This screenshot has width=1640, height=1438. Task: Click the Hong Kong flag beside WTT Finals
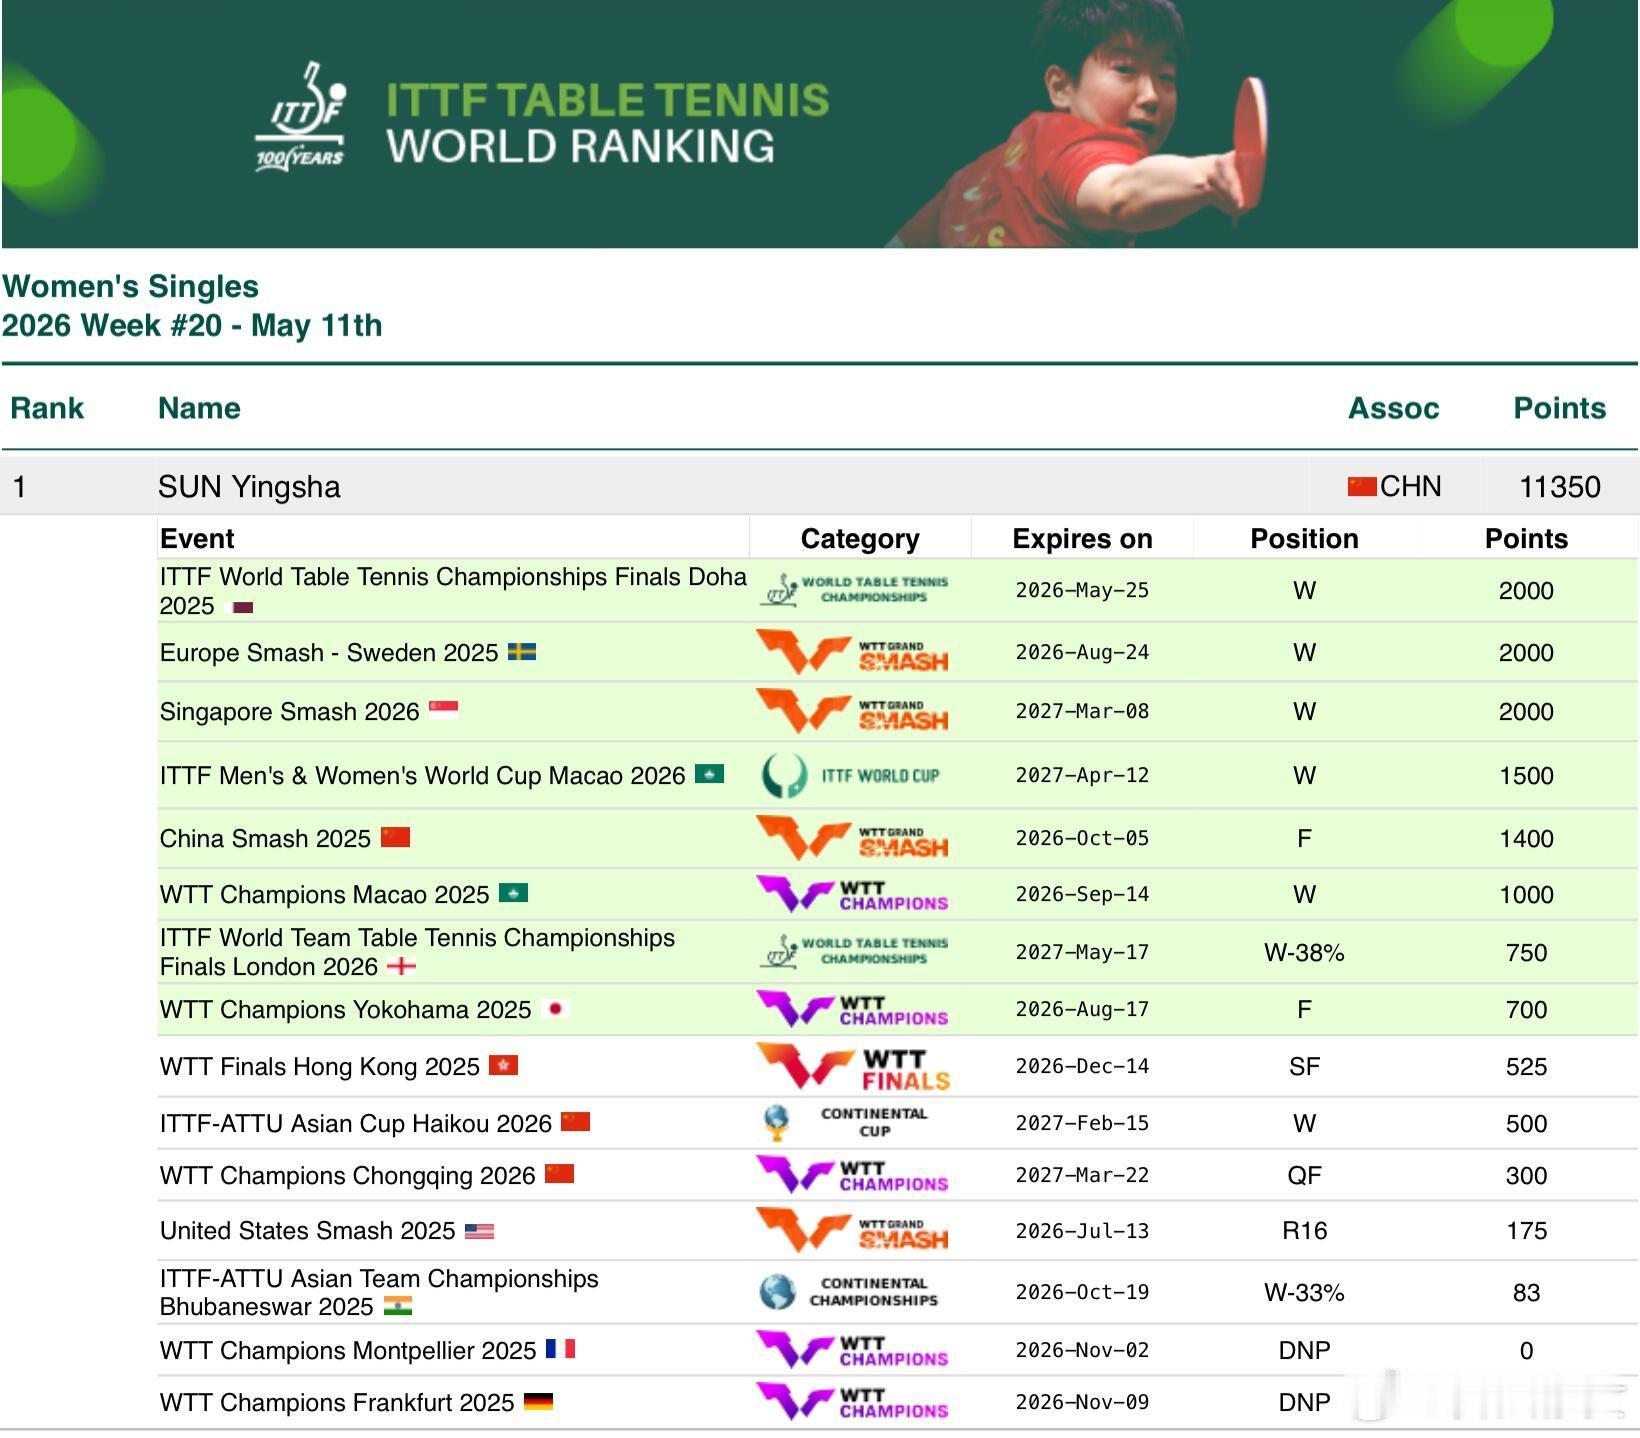503,1066
